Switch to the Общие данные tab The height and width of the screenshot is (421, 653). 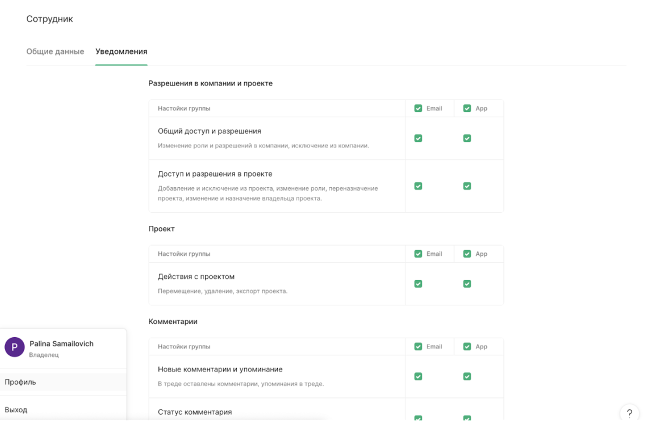pos(55,51)
